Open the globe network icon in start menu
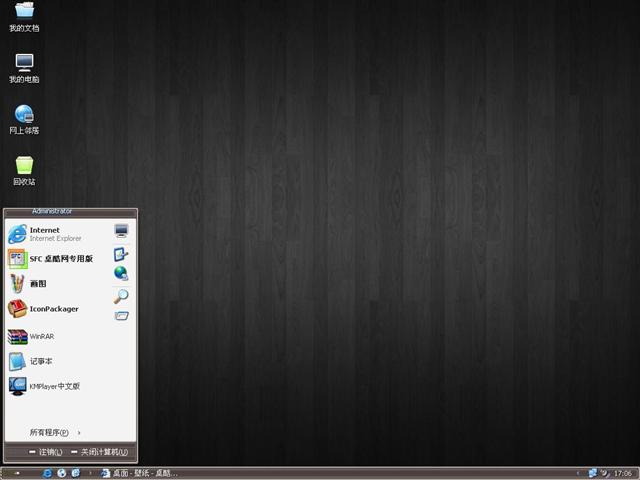The width and height of the screenshot is (640, 480). coord(121,273)
